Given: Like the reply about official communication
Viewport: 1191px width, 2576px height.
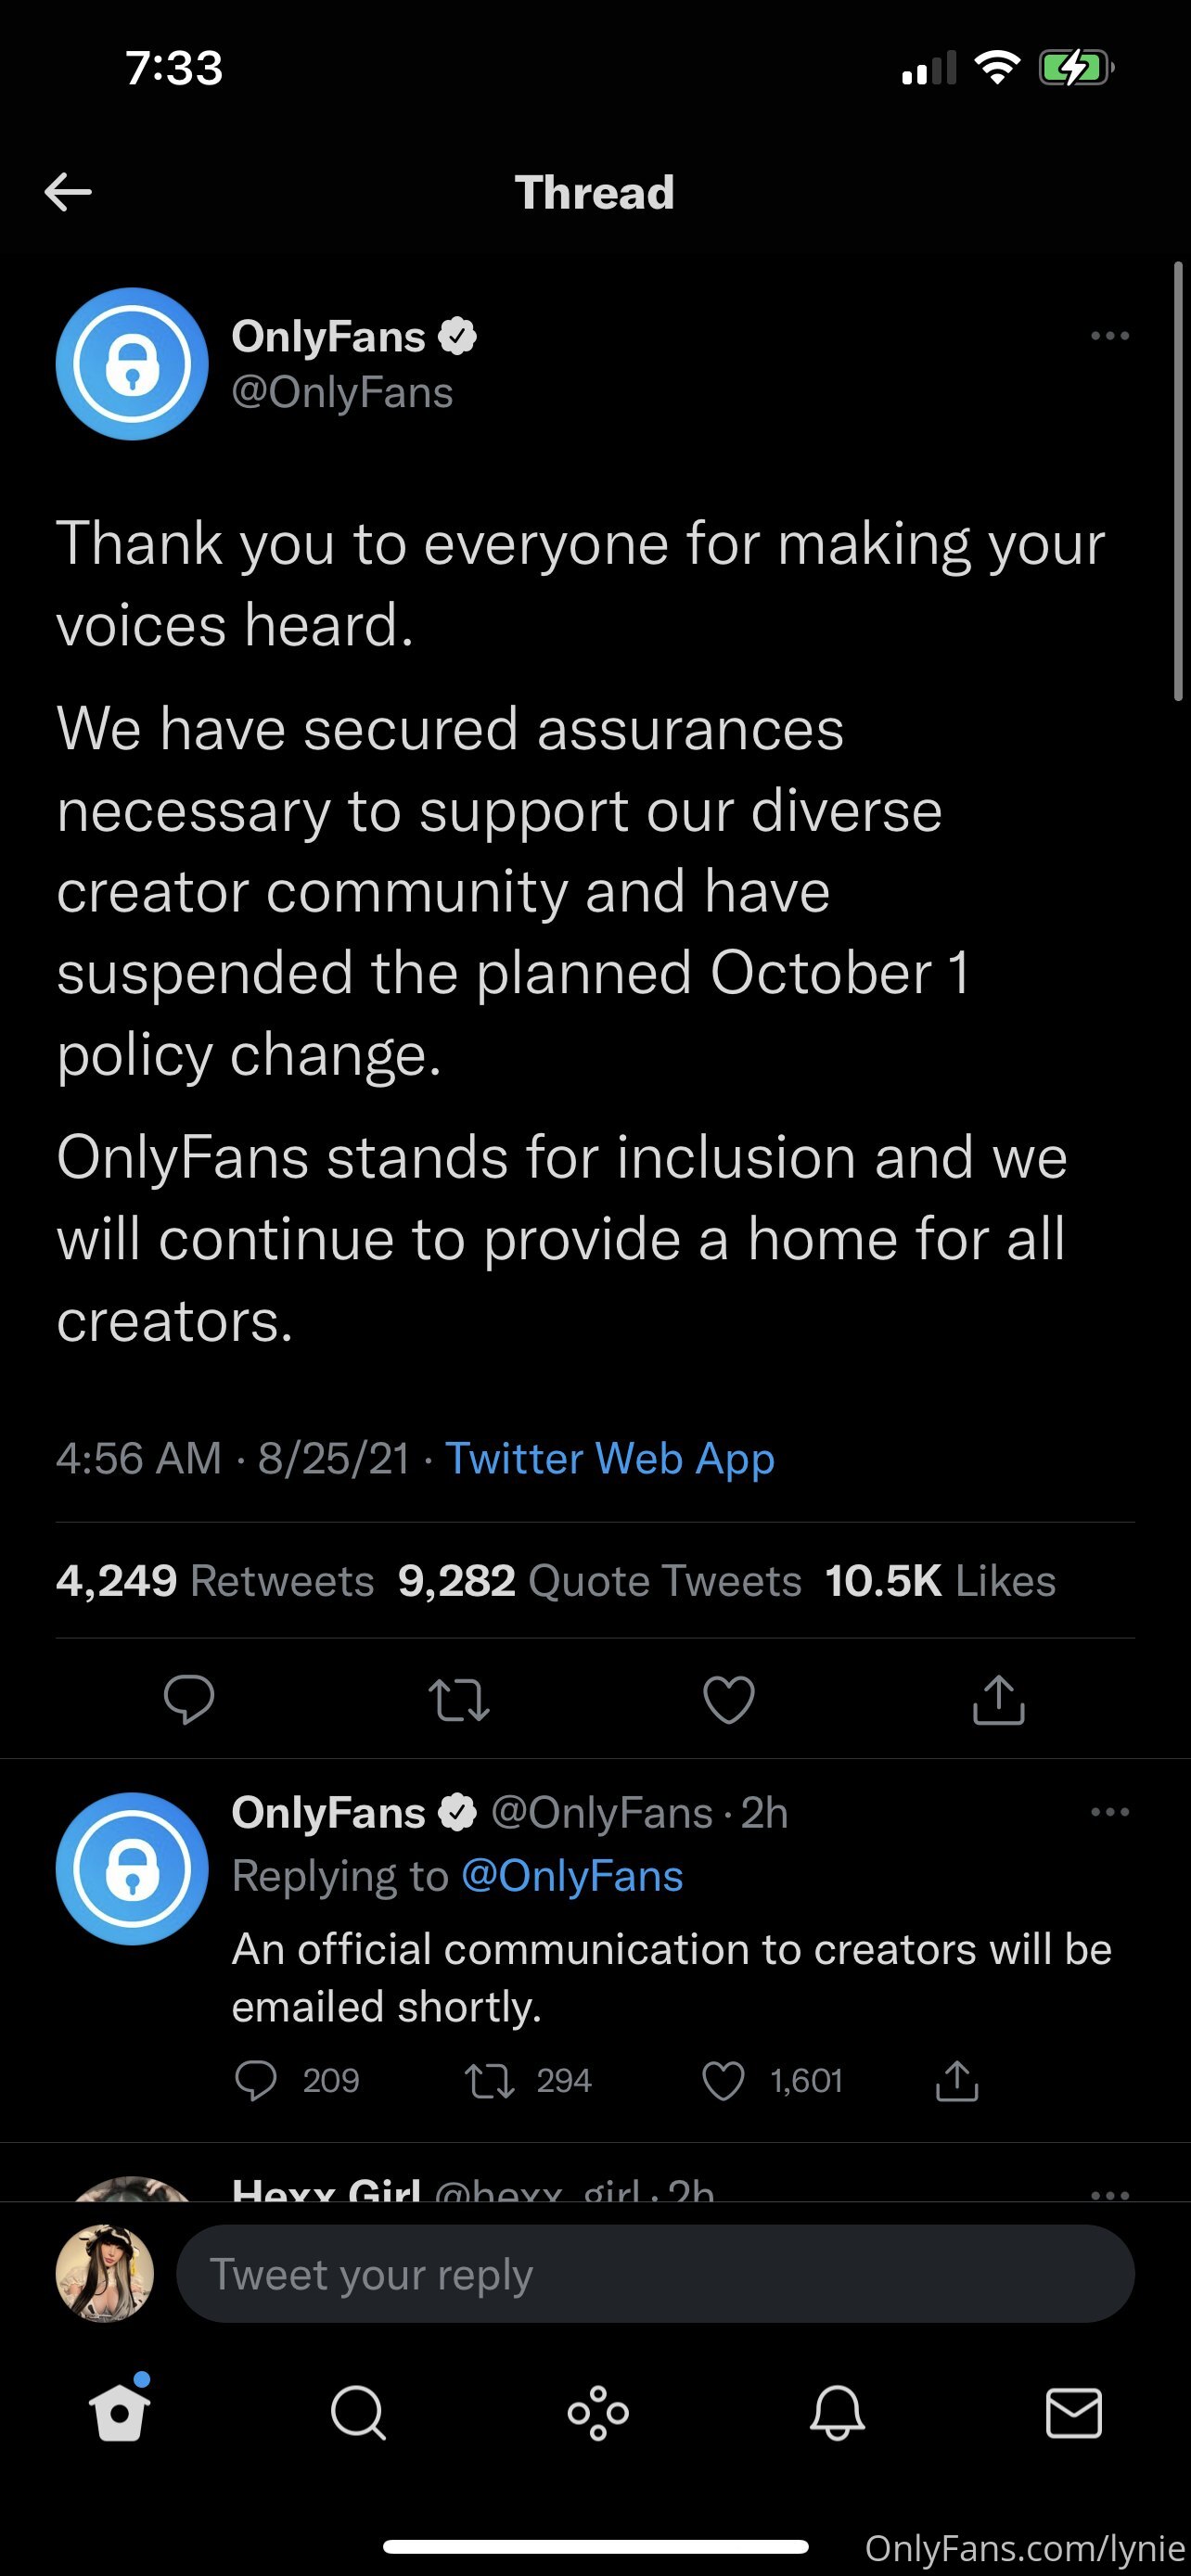Looking at the screenshot, I should (x=723, y=2081).
